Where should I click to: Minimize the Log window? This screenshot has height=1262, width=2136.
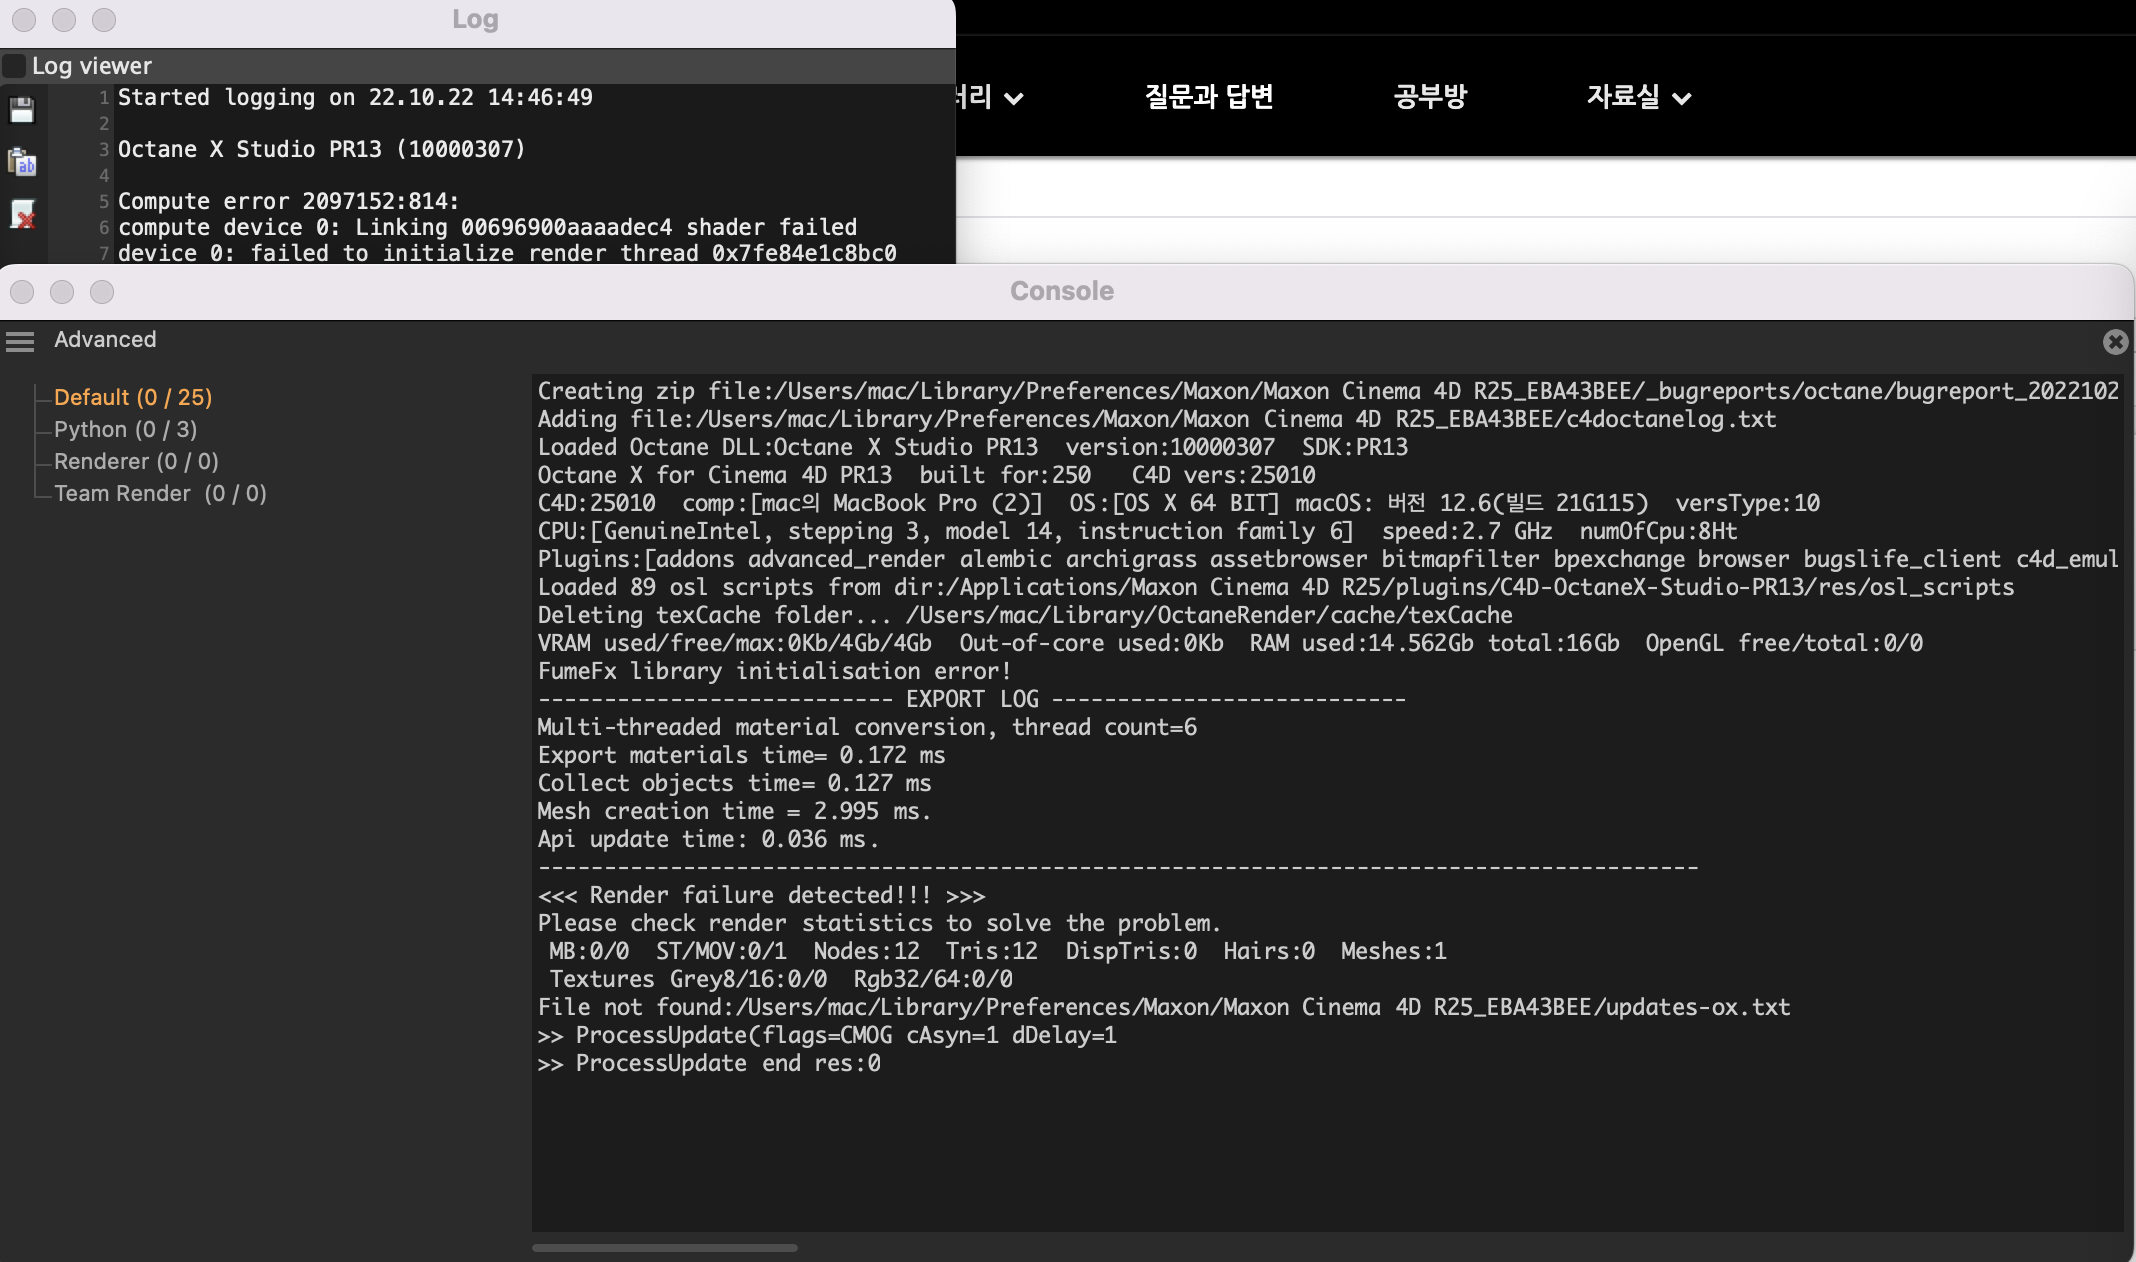click(64, 20)
